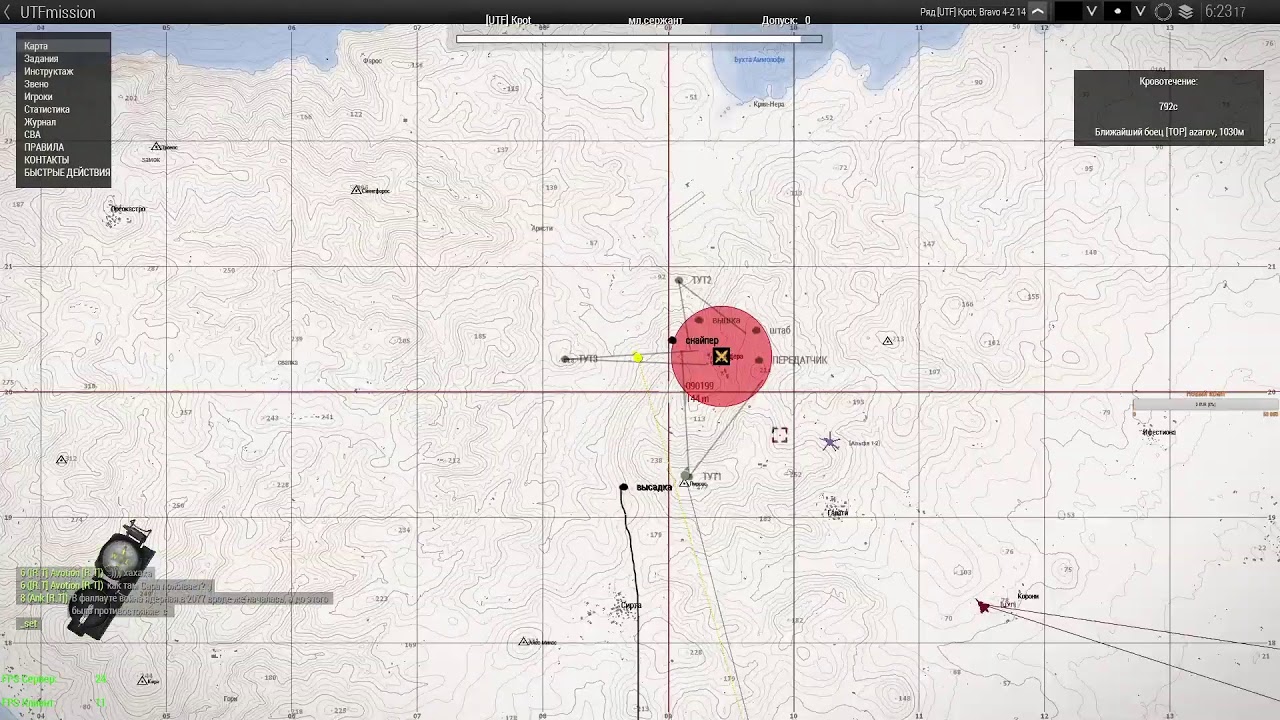Click the triangle hill marker near замок
This screenshot has width=1280, height=720.
tap(157, 147)
